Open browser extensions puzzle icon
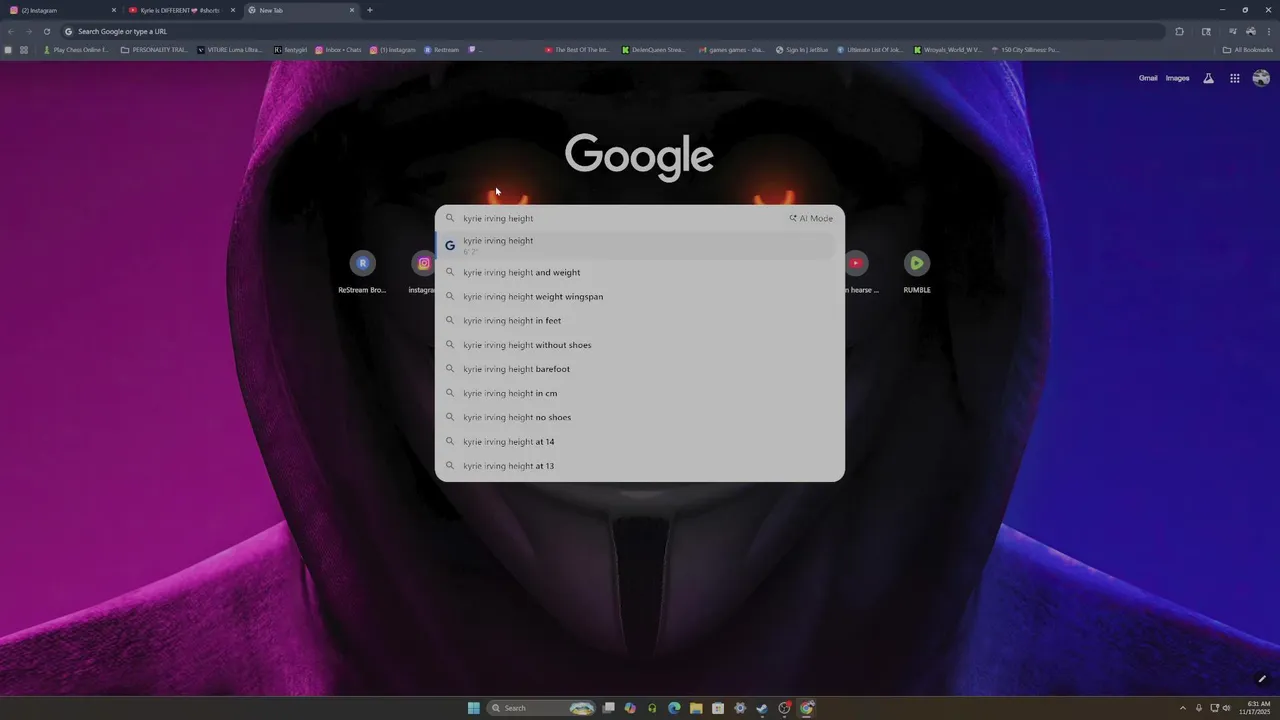This screenshot has height=720, width=1280. pyautogui.click(x=1179, y=31)
